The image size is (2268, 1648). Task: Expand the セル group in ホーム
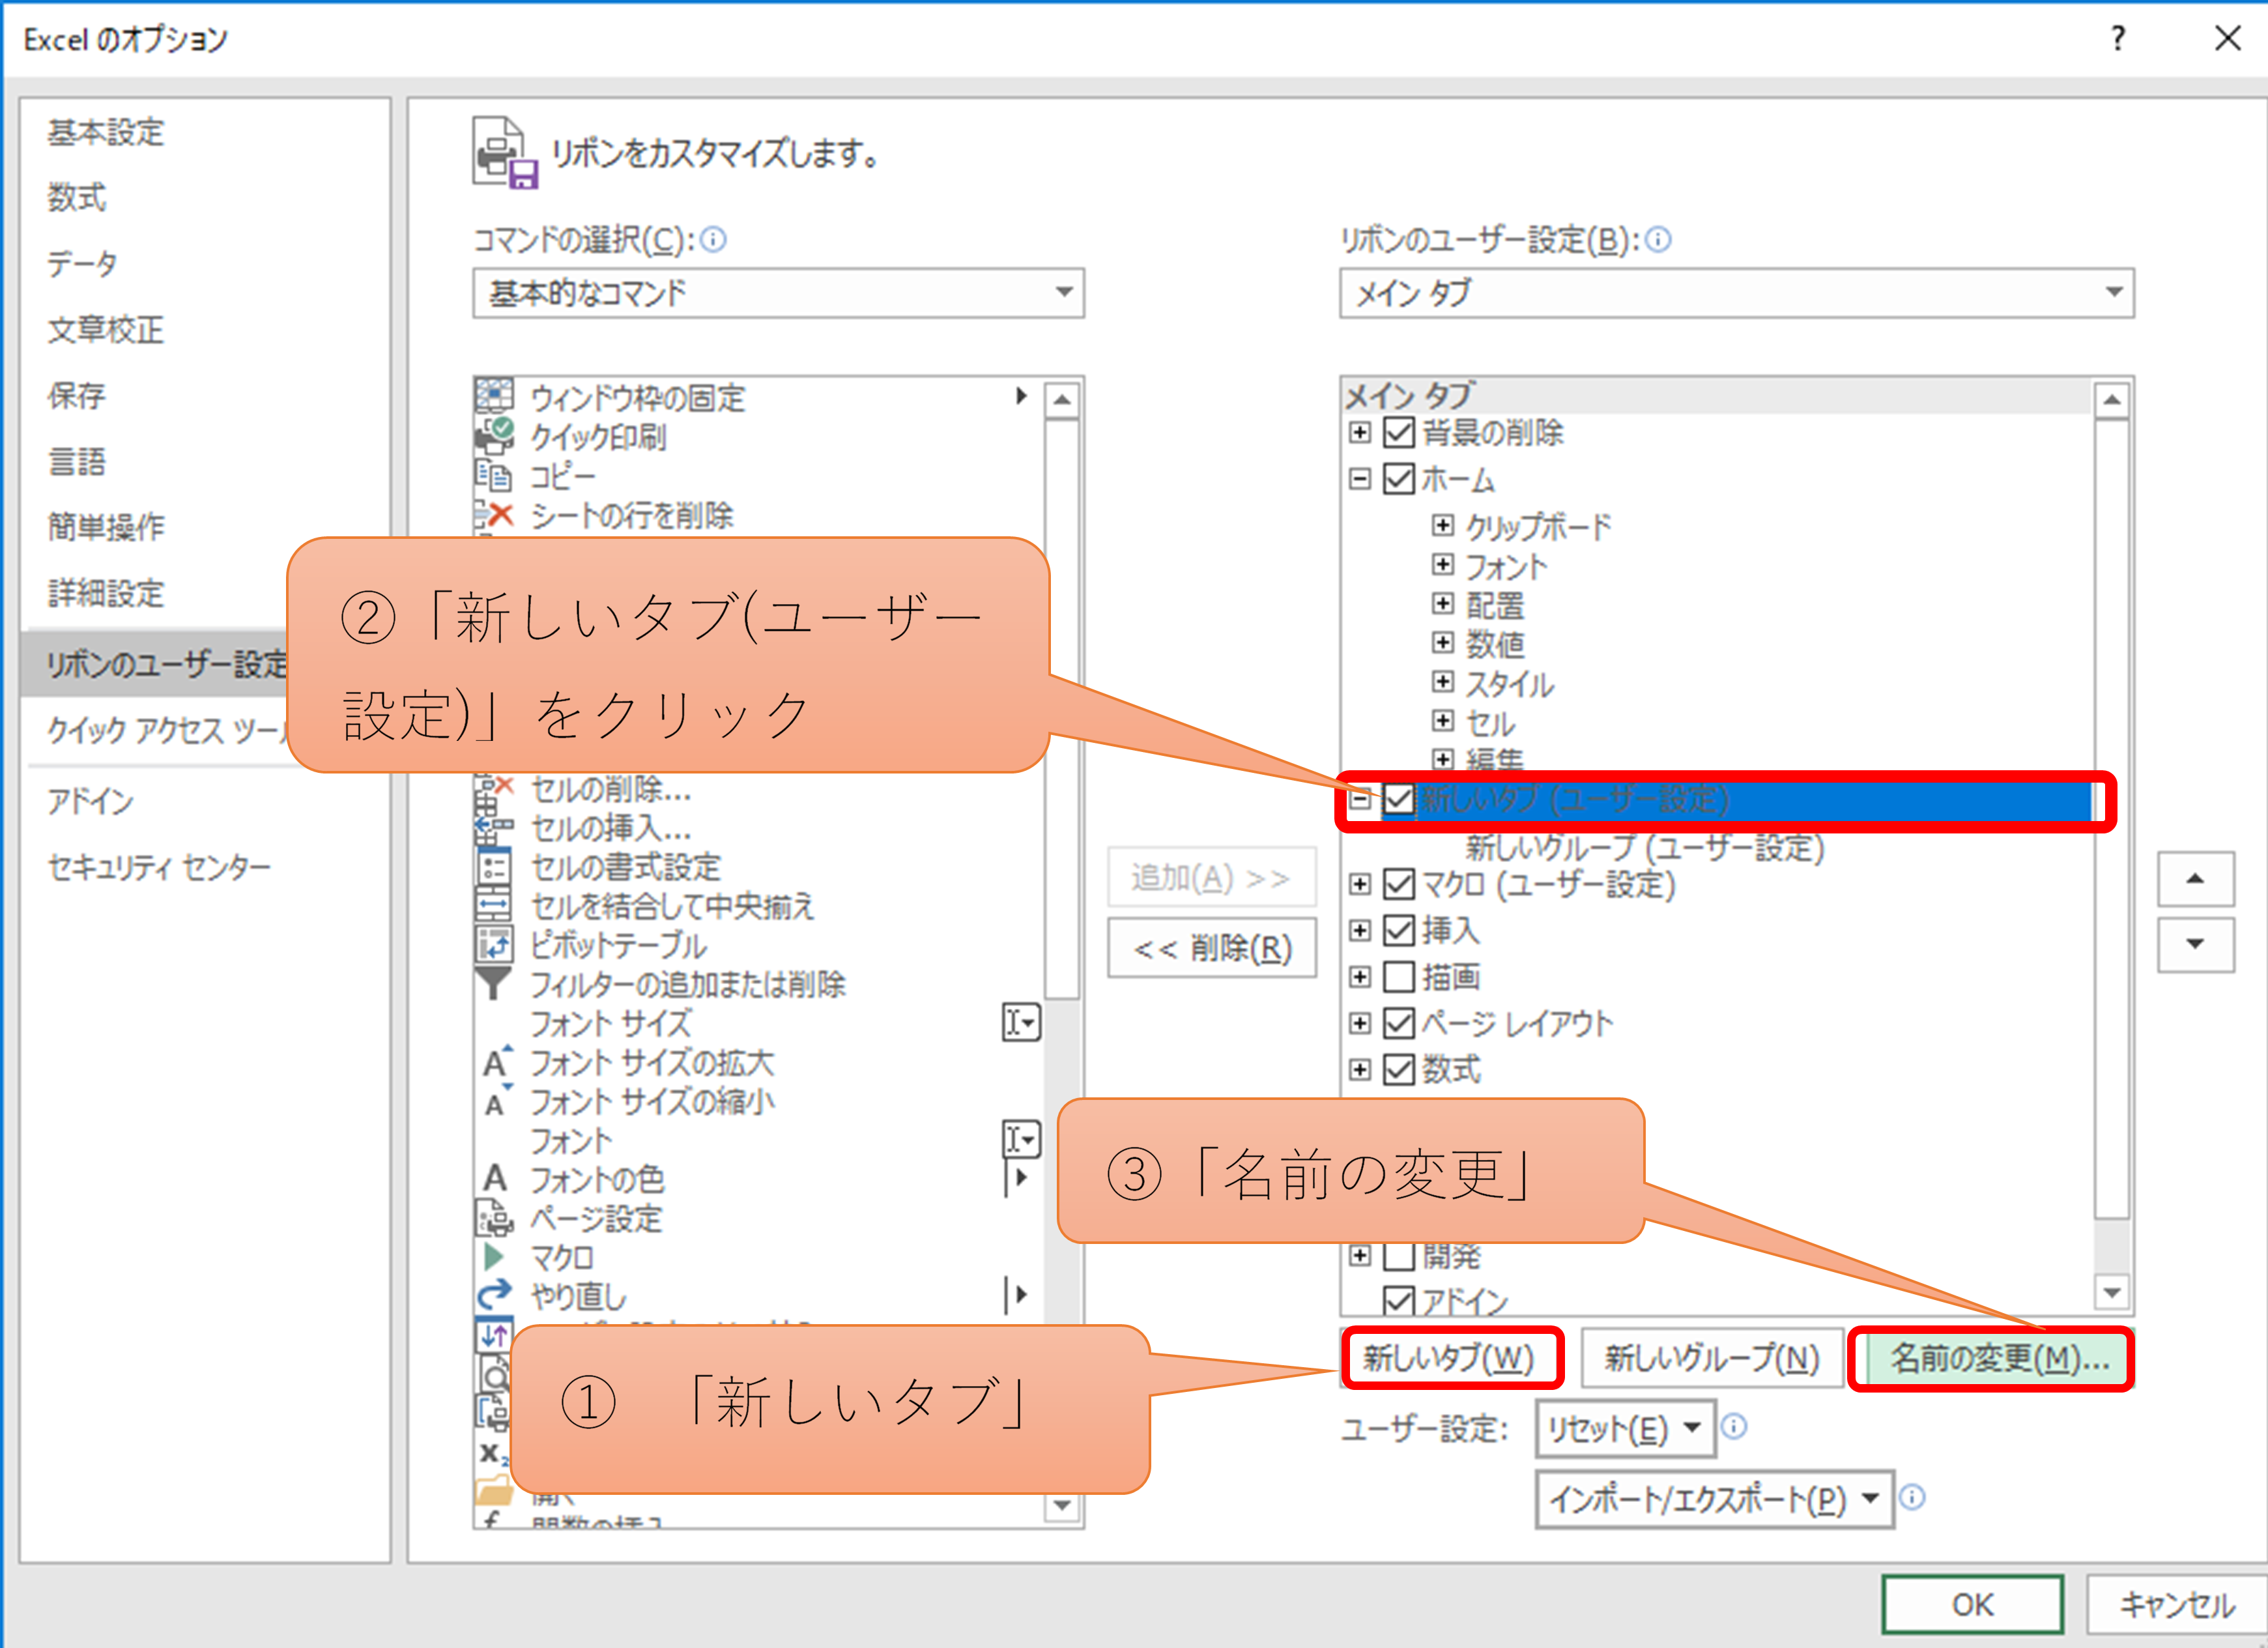coord(1442,720)
